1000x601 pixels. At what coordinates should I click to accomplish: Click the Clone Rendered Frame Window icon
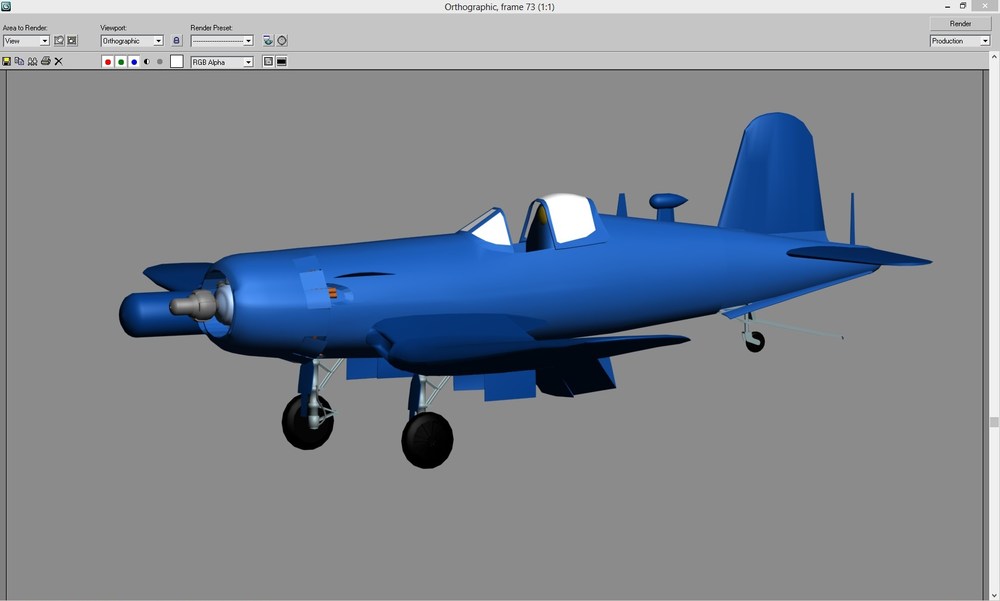(x=33, y=61)
